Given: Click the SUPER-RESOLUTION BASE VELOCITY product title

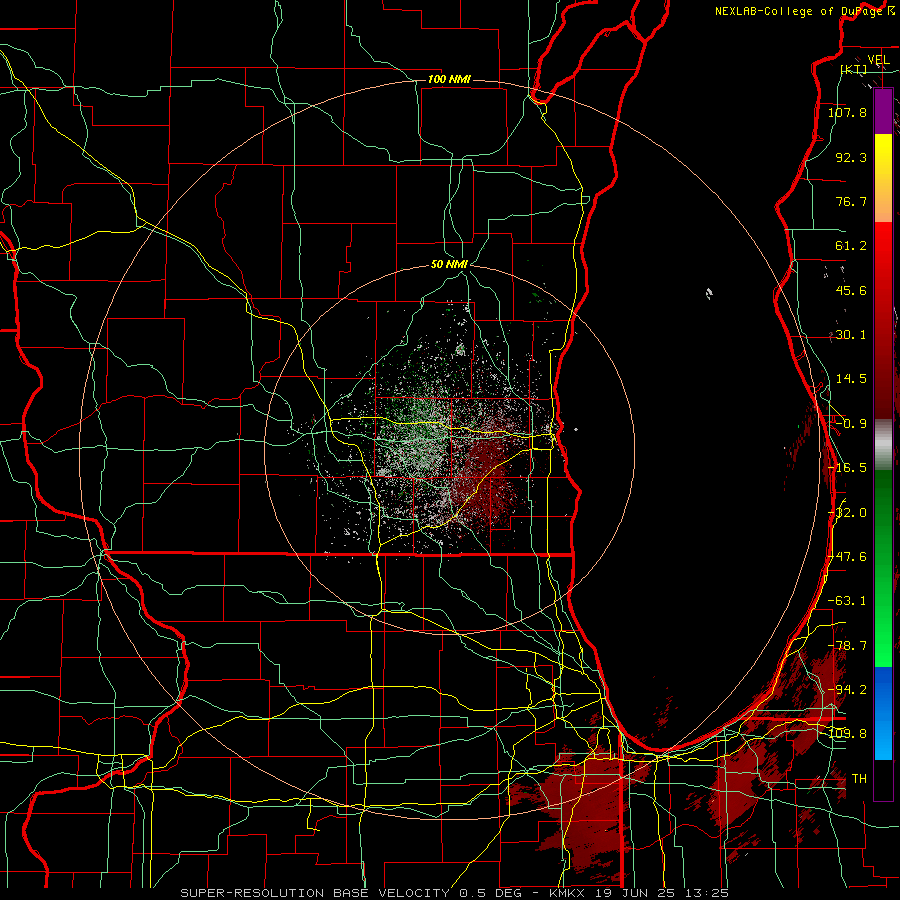Looking at the screenshot, I should pos(315,893).
